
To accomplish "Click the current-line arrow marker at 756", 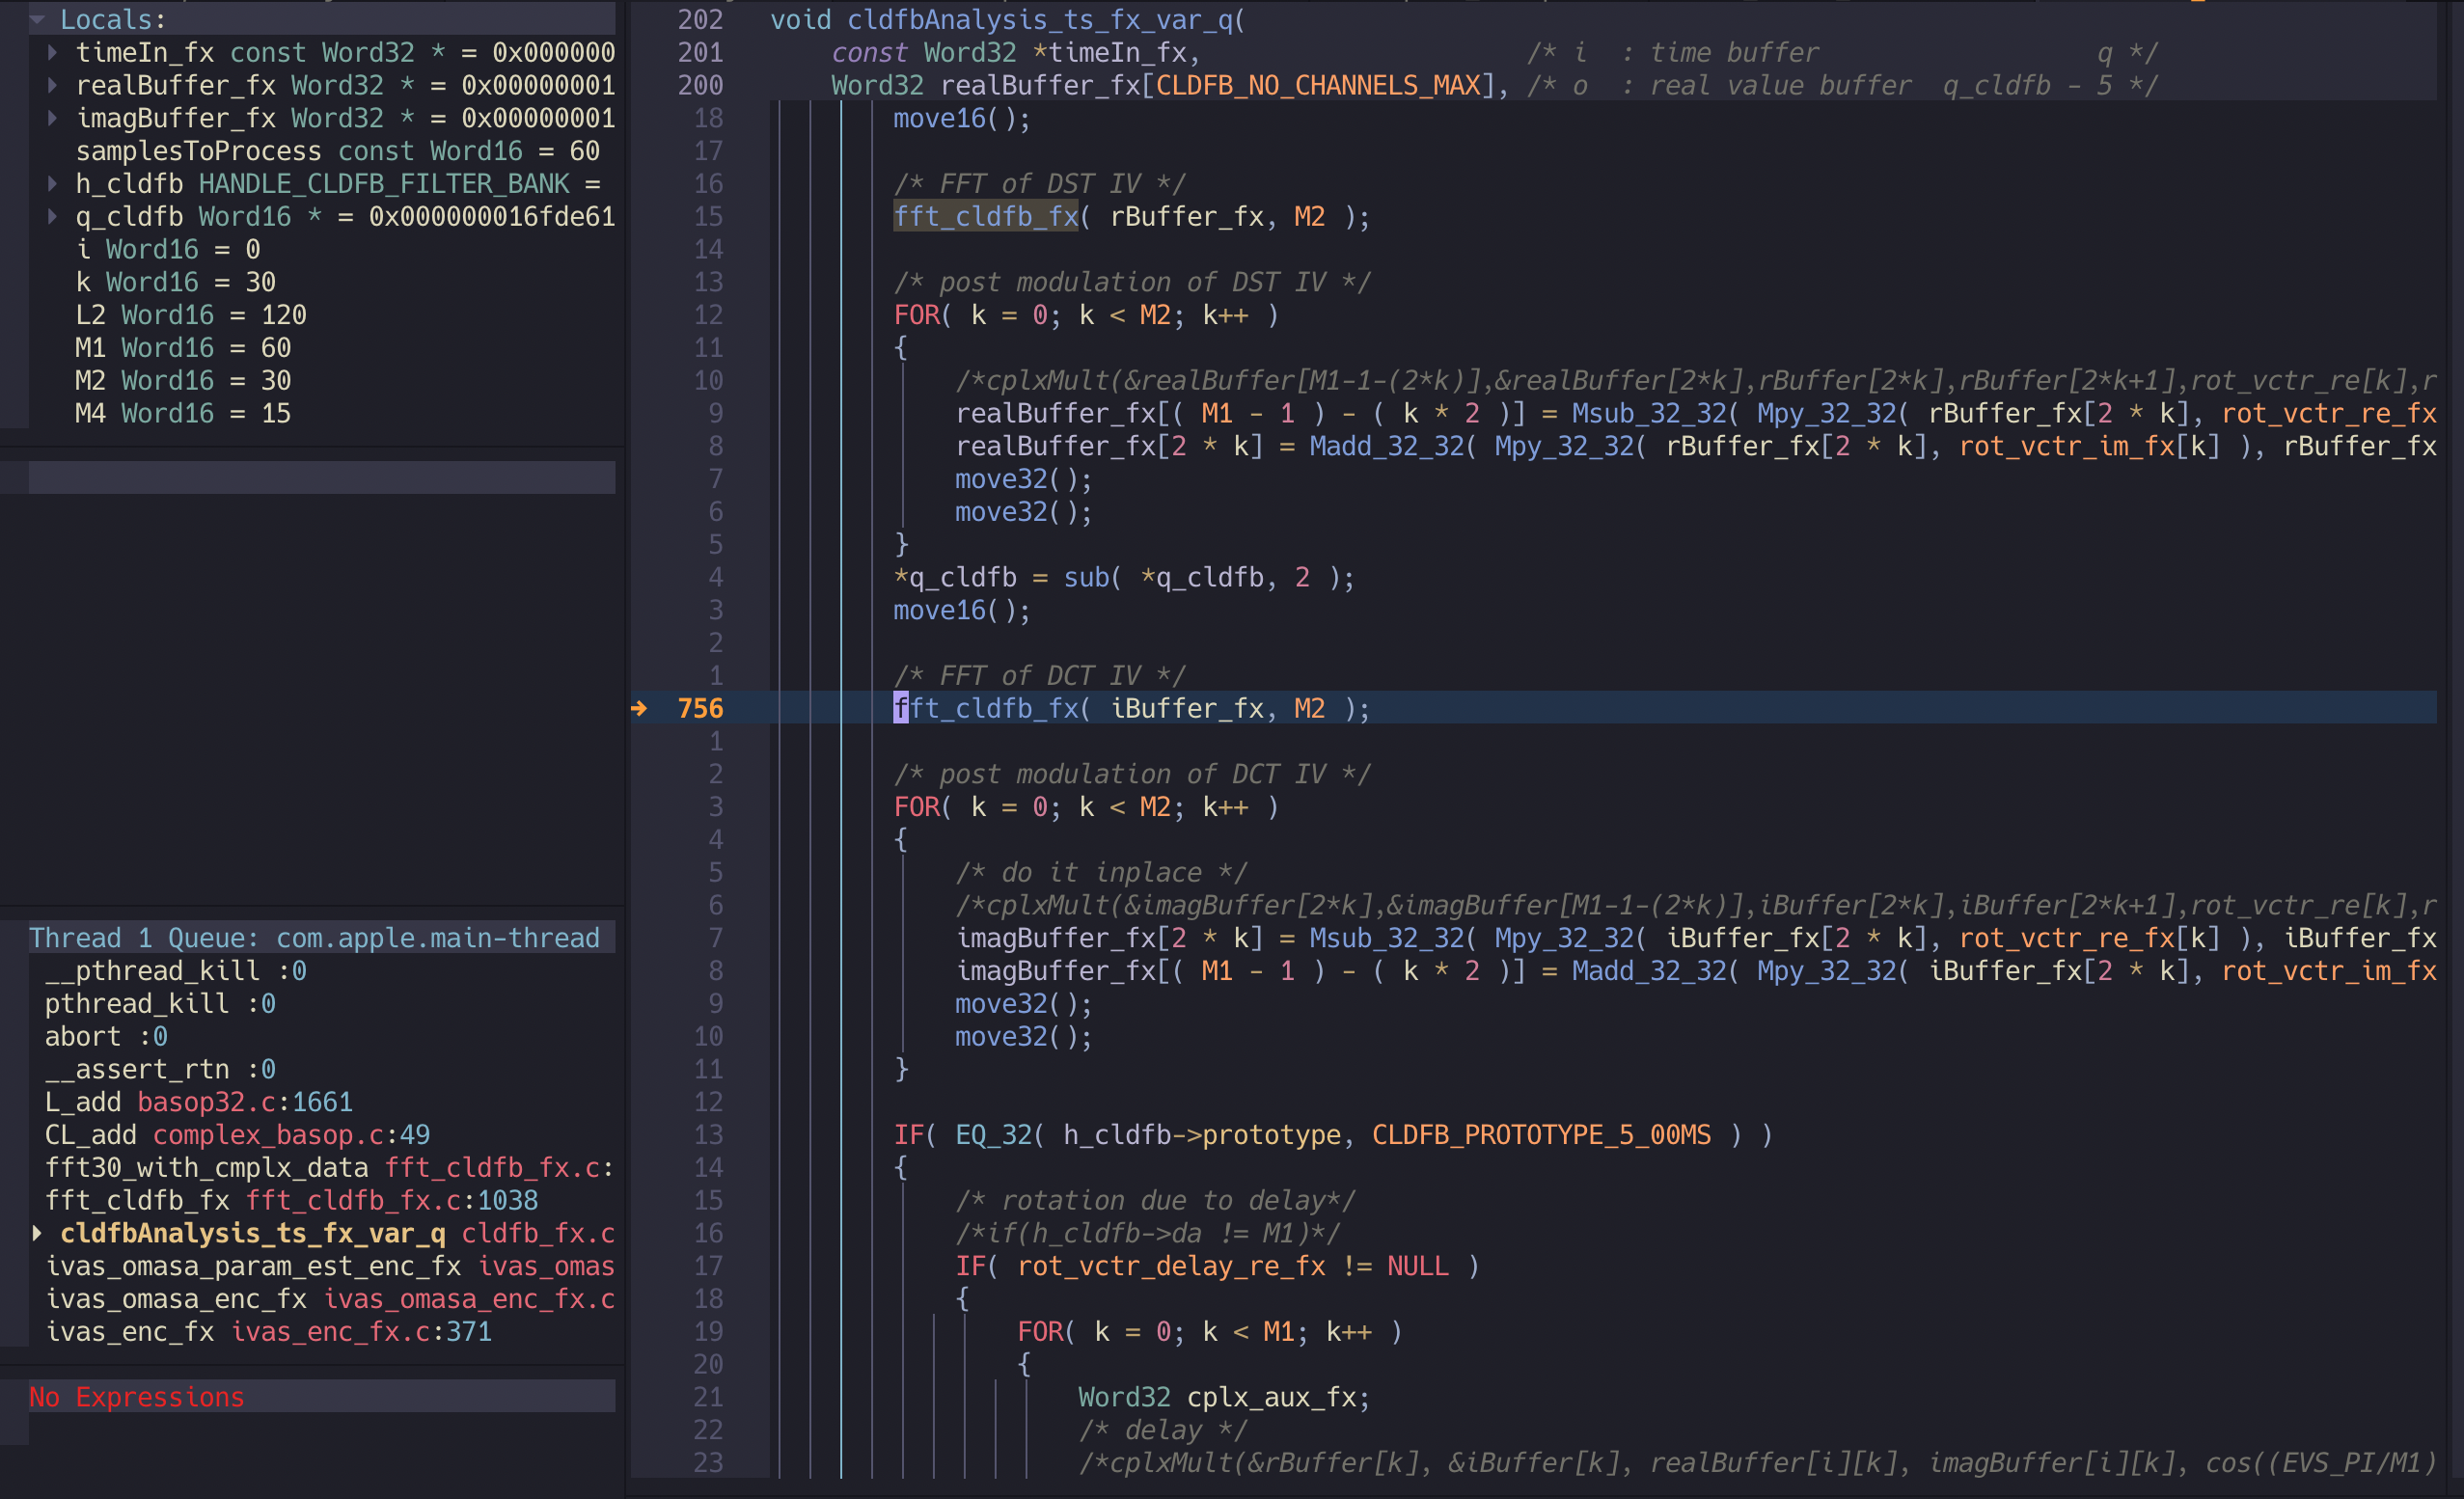I will (640, 709).
